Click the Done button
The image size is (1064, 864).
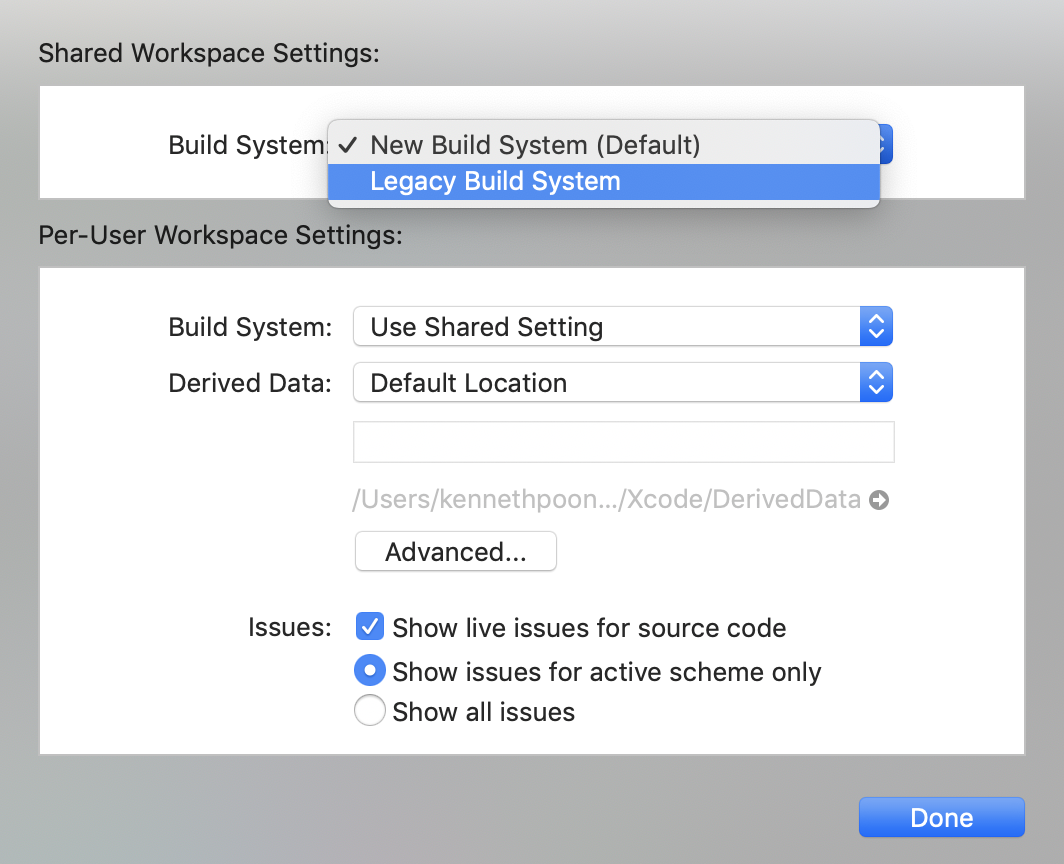[941, 817]
